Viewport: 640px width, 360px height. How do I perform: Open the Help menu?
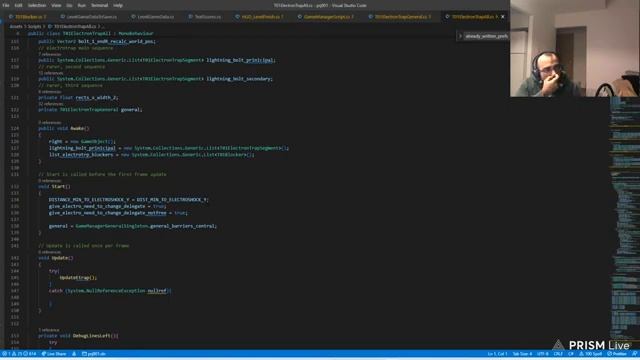118,5
